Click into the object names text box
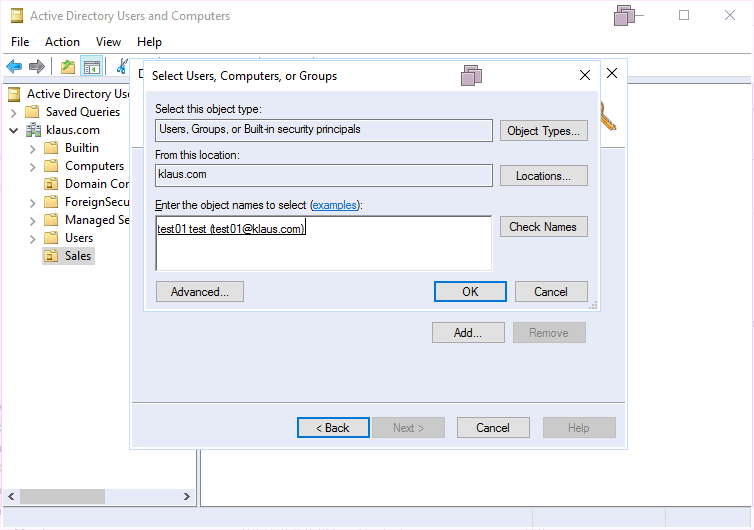This screenshot has height=530, width=754. (323, 250)
